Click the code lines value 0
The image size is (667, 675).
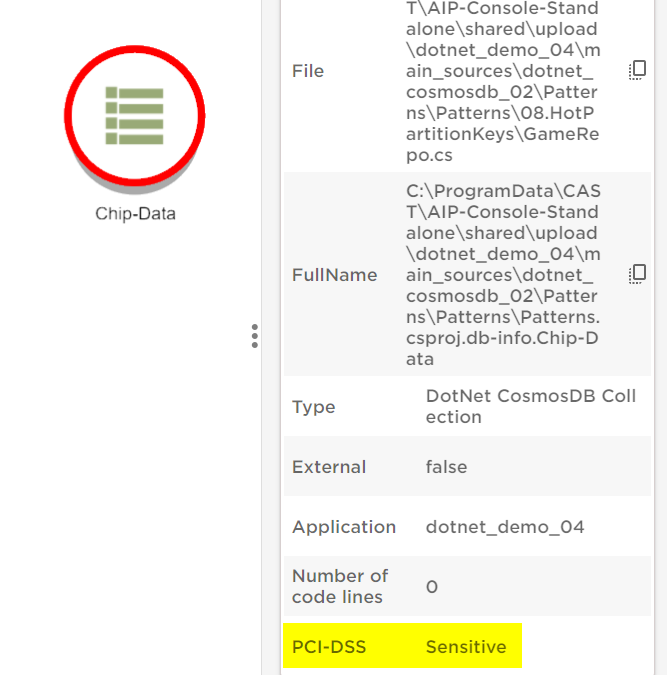[x=432, y=587]
